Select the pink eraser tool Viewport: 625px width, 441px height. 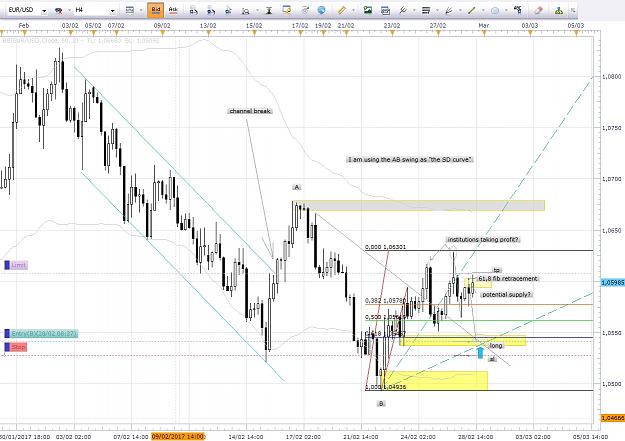click(539, 10)
